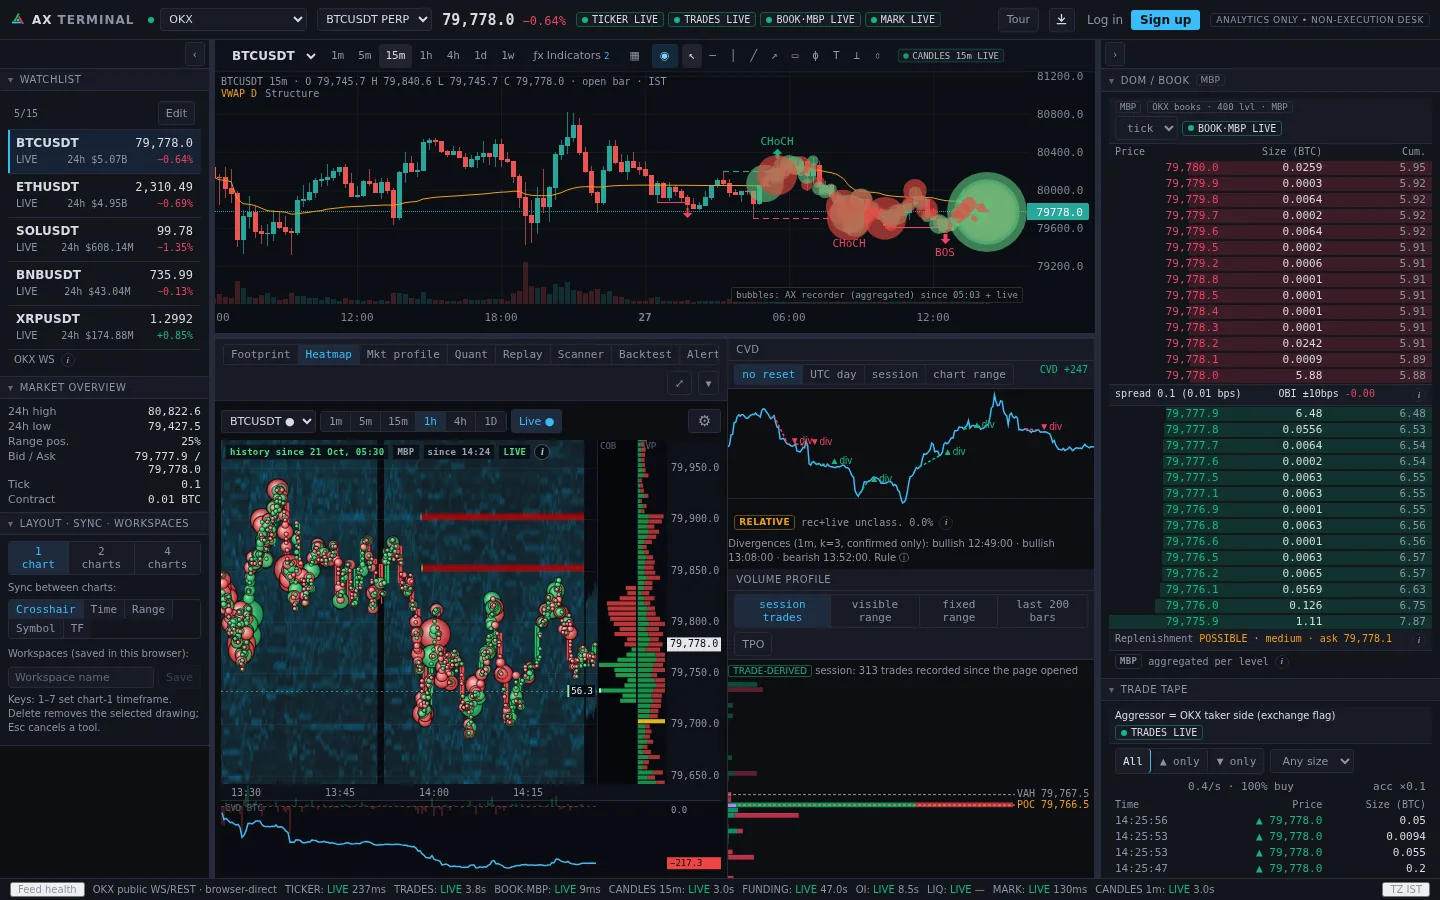Toggle Range sync between charts
This screenshot has height=900, width=1440.
coord(148,609)
